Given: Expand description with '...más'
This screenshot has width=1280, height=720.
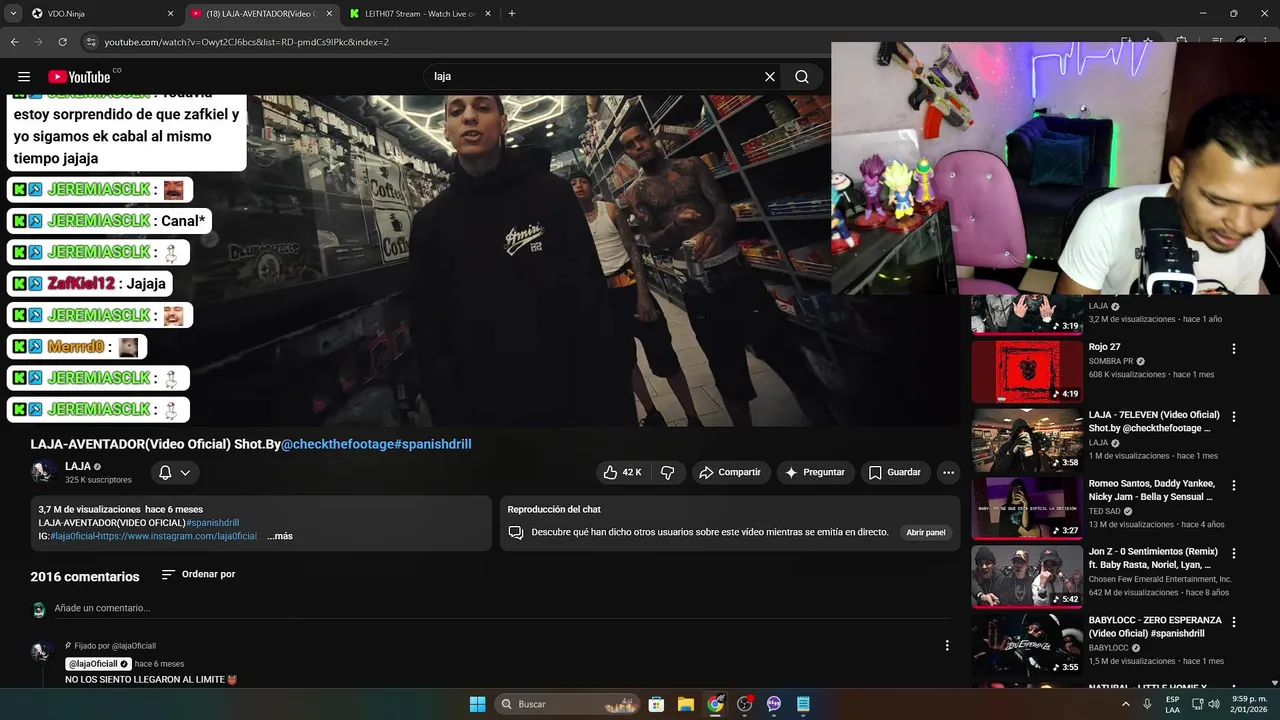Looking at the screenshot, I should click(280, 536).
